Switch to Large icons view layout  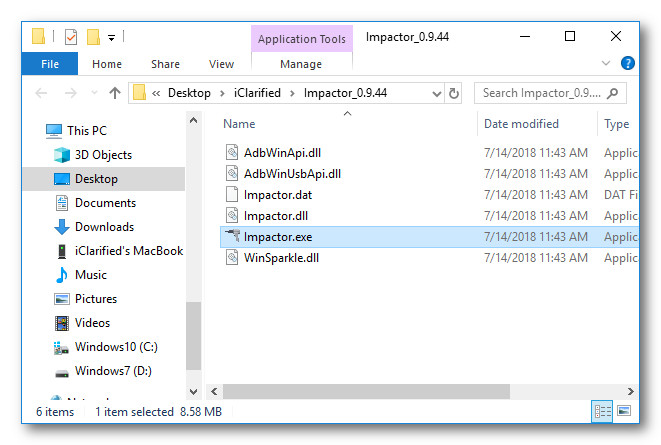point(624,411)
